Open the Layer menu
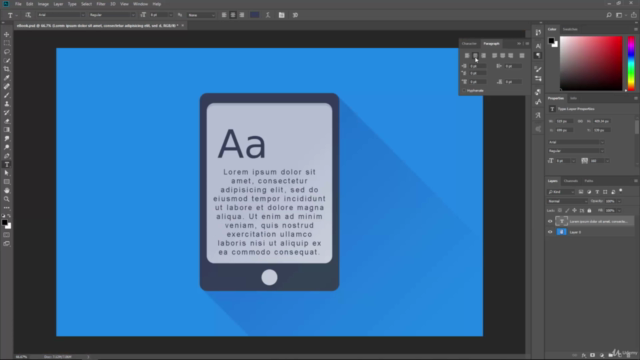640x360 pixels. click(58, 4)
